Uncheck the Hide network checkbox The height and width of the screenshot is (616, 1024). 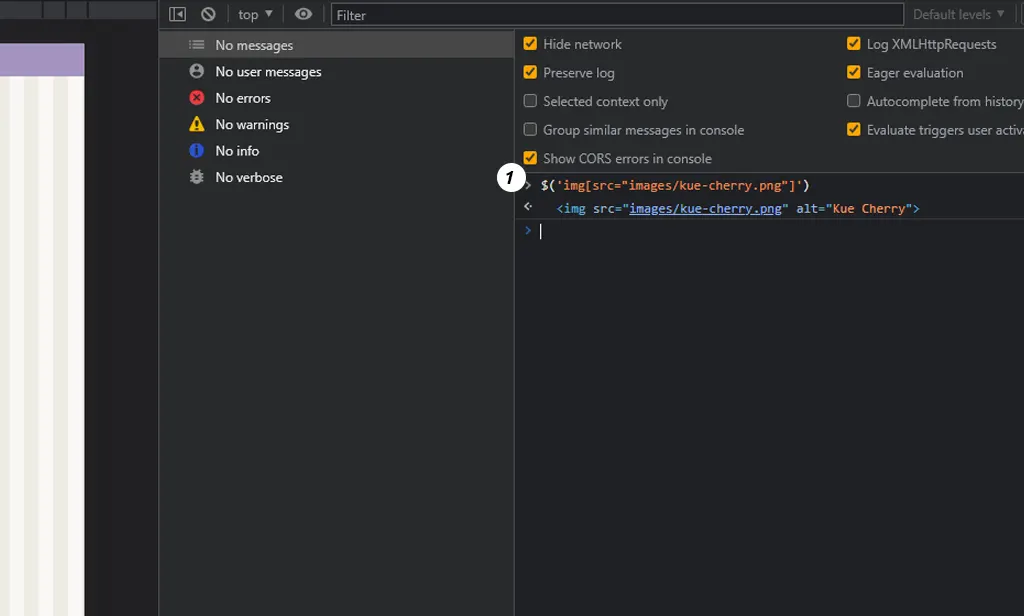click(x=530, y=44)
